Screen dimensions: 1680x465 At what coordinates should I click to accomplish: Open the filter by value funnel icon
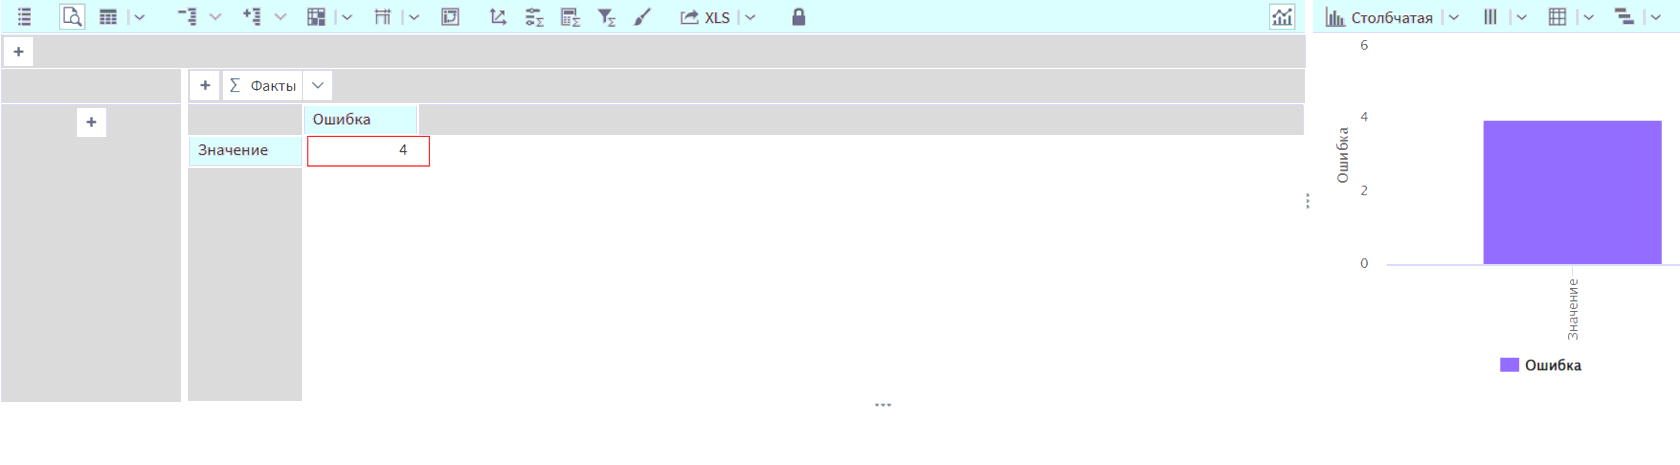pos(606,17)
